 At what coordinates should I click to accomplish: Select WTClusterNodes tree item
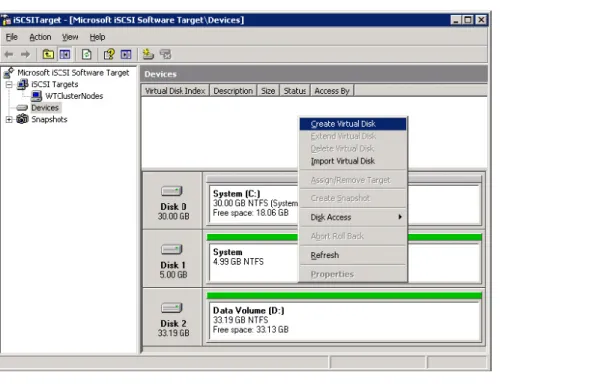[74, 96]
